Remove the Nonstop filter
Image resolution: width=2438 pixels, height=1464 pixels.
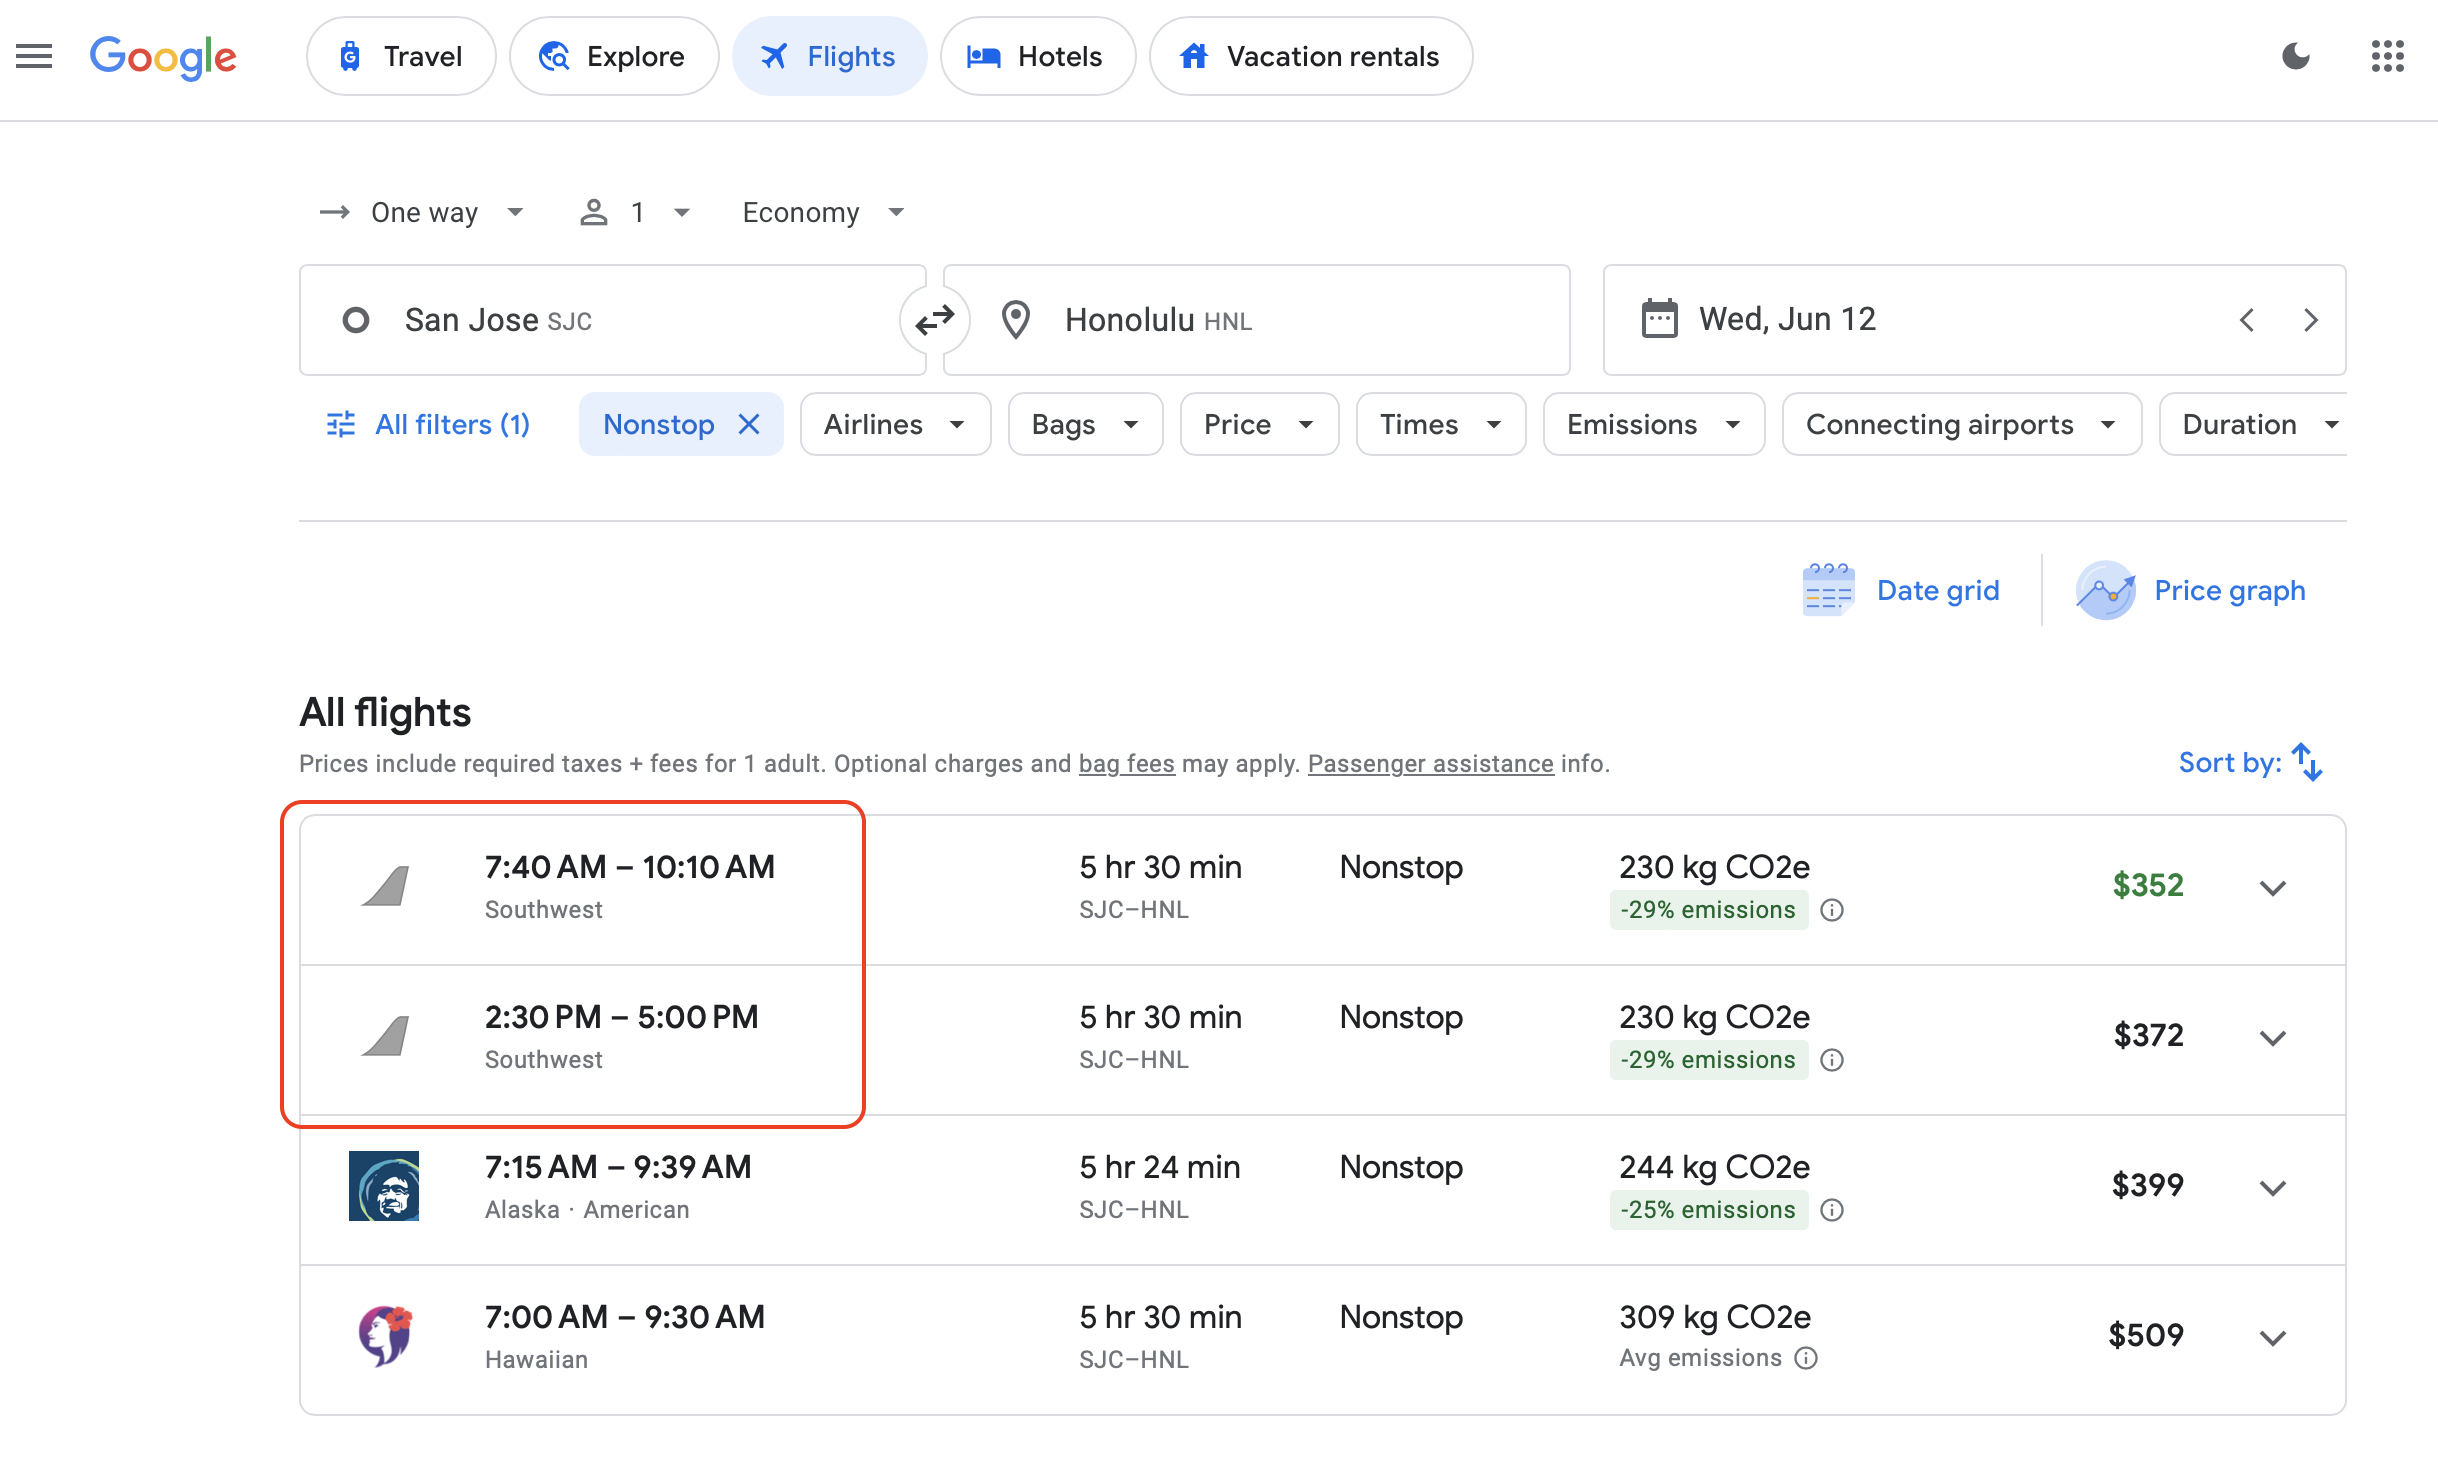tap(751, 423)
